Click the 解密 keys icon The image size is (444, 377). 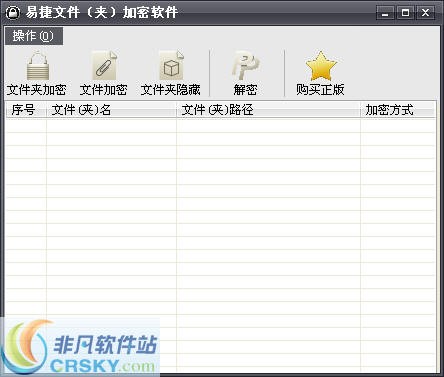(x=246, y=65)
